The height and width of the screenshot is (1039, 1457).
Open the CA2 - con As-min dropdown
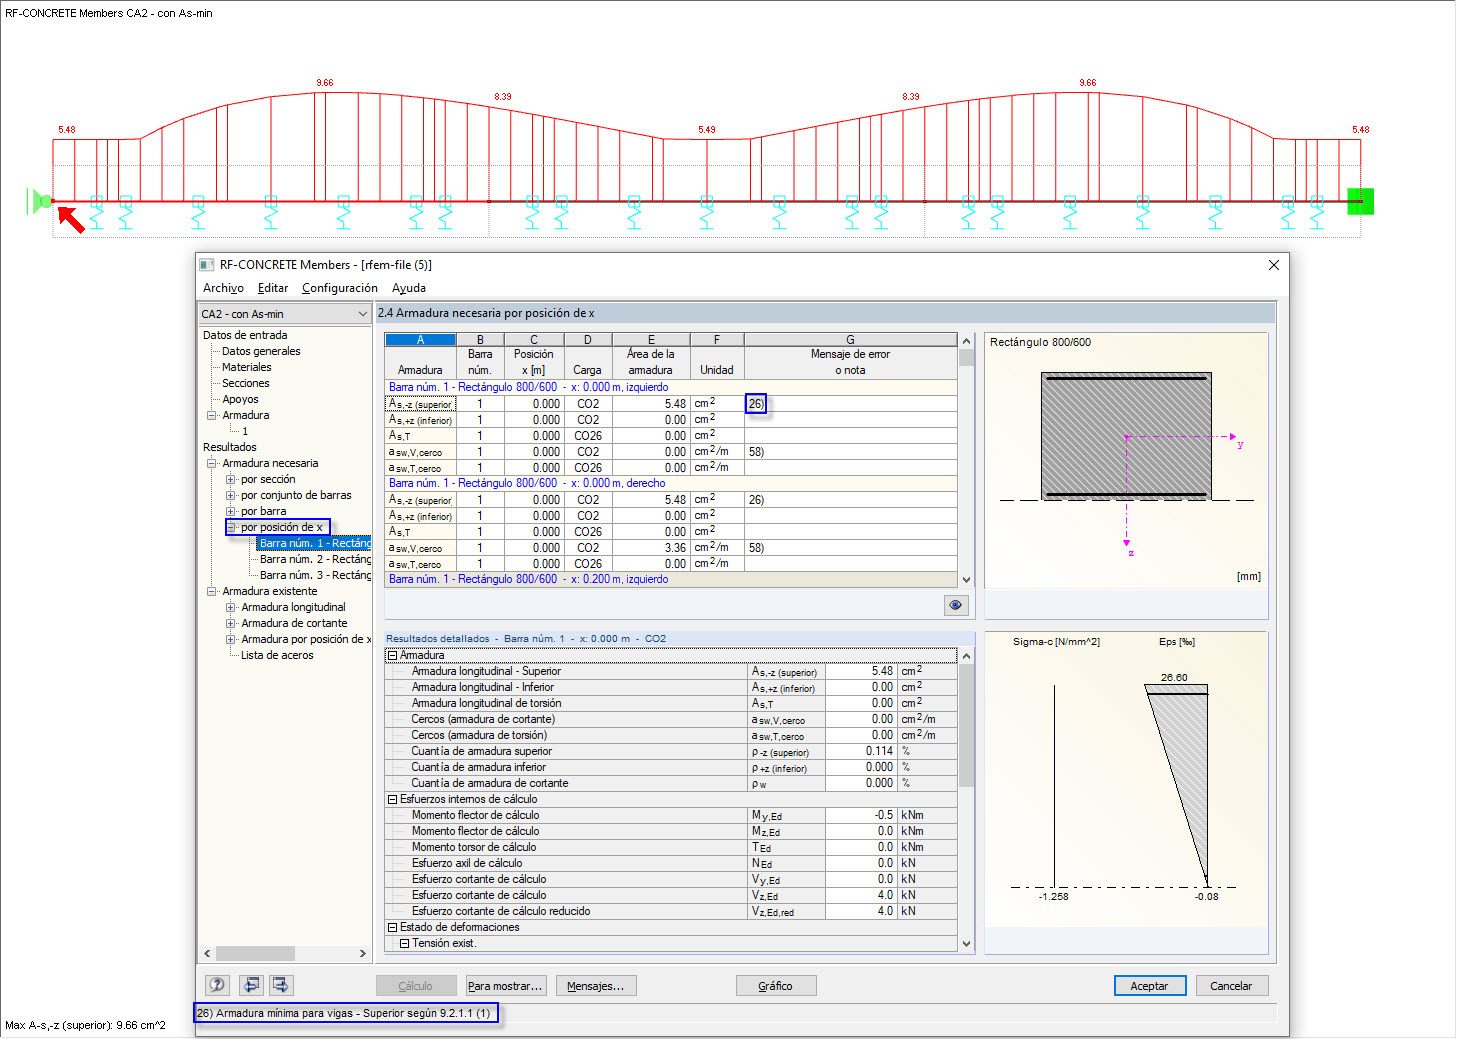[x=362, y=314]
